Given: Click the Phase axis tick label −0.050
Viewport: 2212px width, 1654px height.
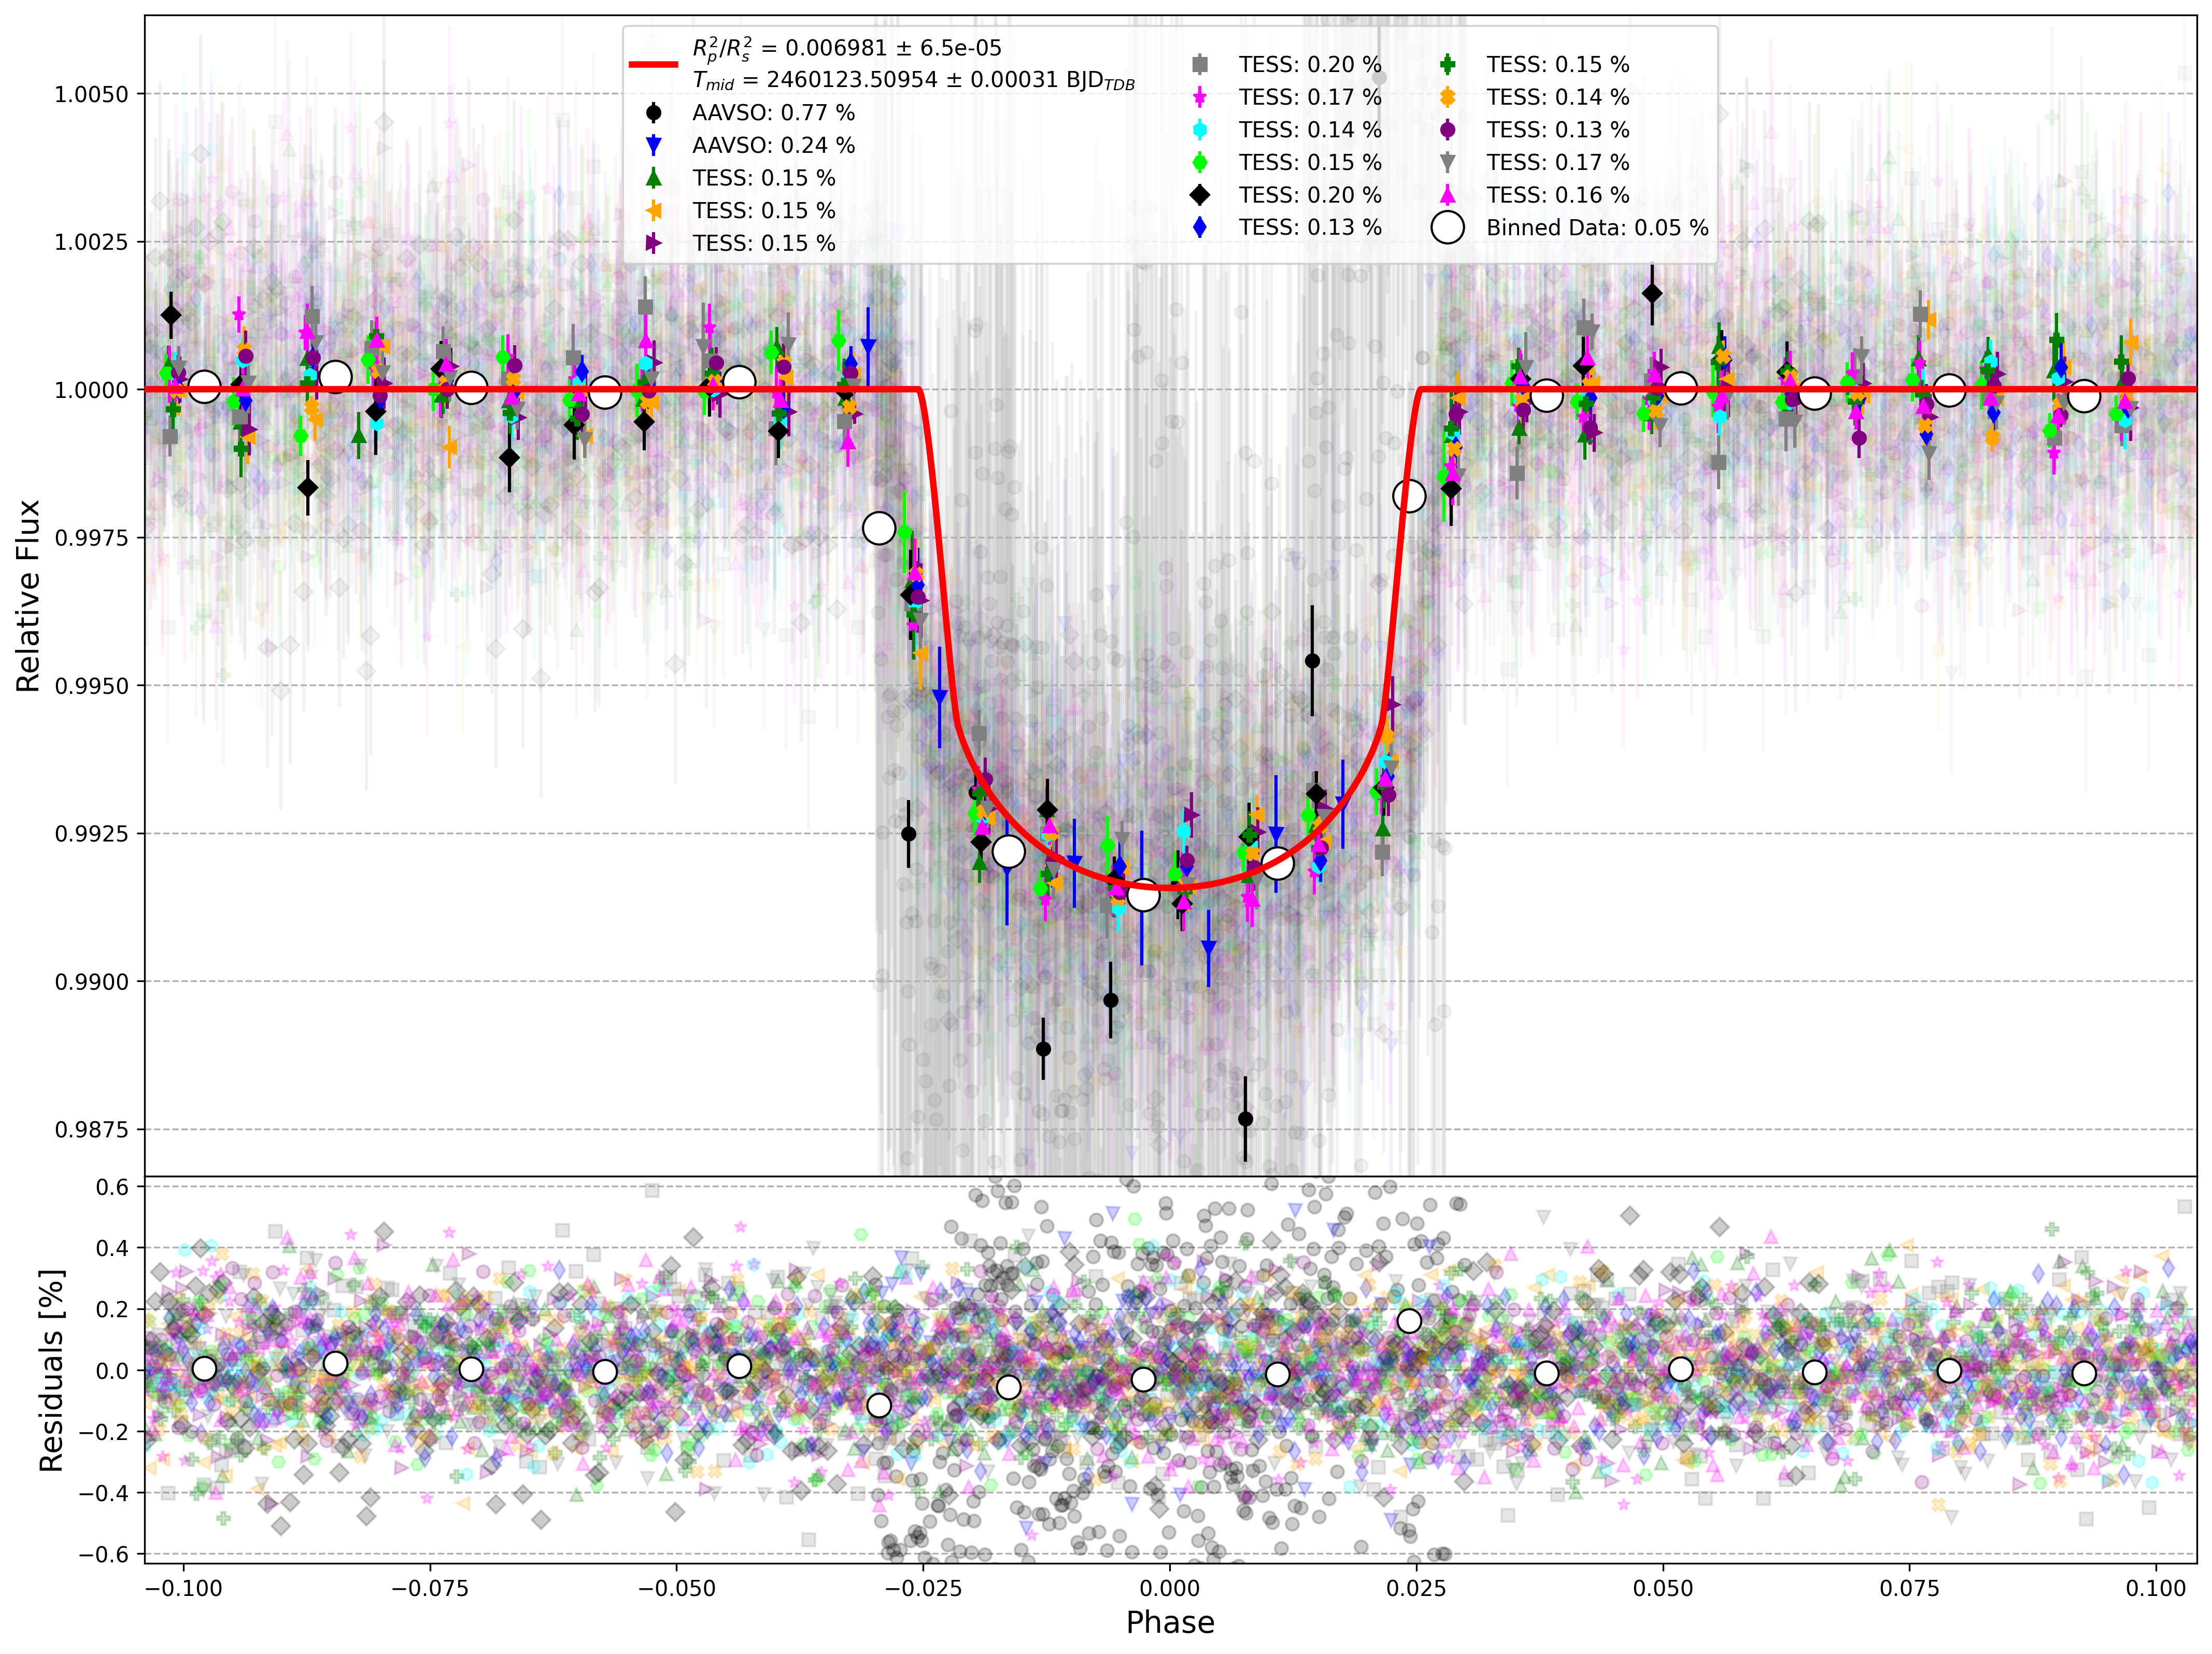Looking at the screenshot, I should pyautogui.click(x=677, y=1588).
